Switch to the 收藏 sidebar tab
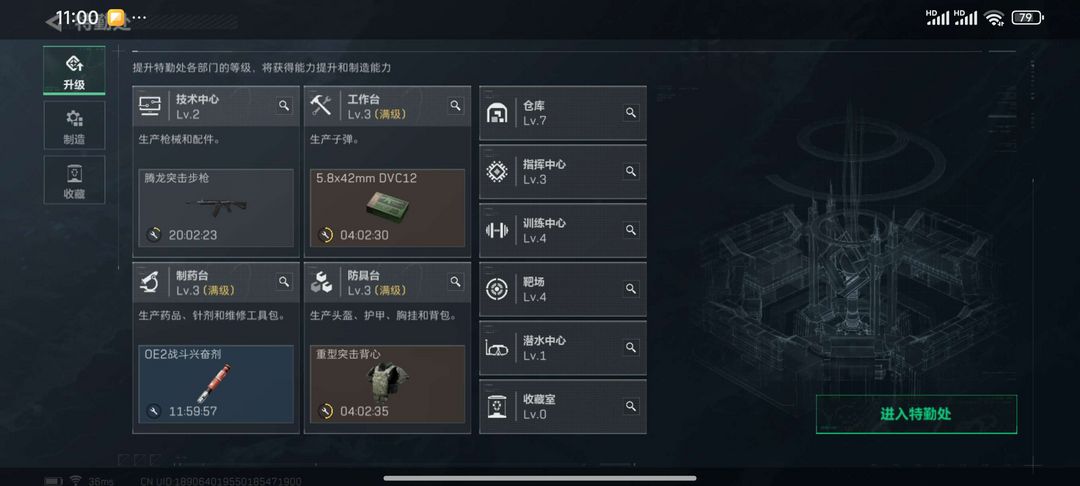Screen dimensions: 1080x486 click(74, 180)
